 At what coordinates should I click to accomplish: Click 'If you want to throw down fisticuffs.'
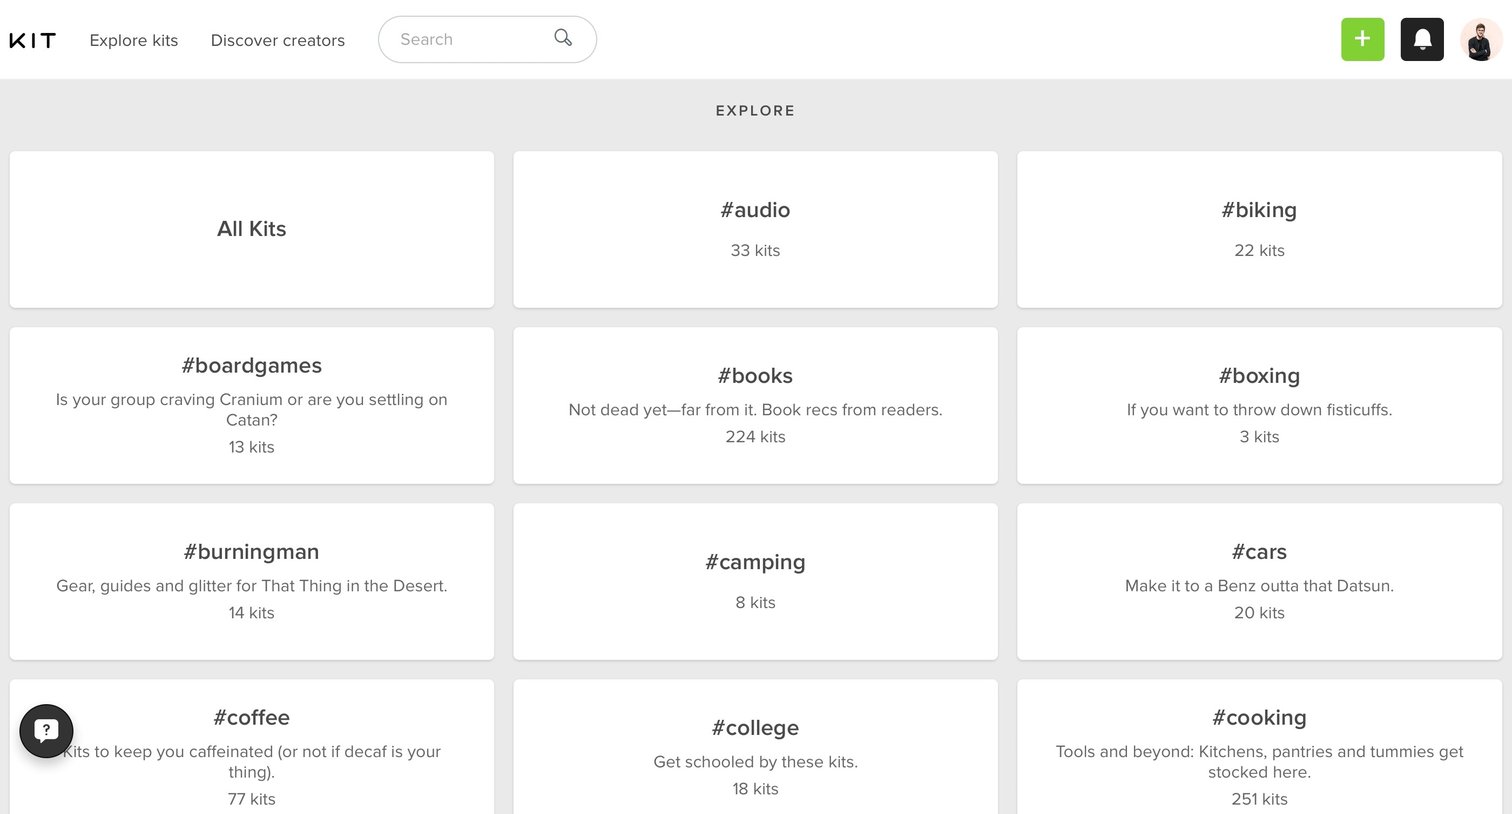pos(1259,410)
